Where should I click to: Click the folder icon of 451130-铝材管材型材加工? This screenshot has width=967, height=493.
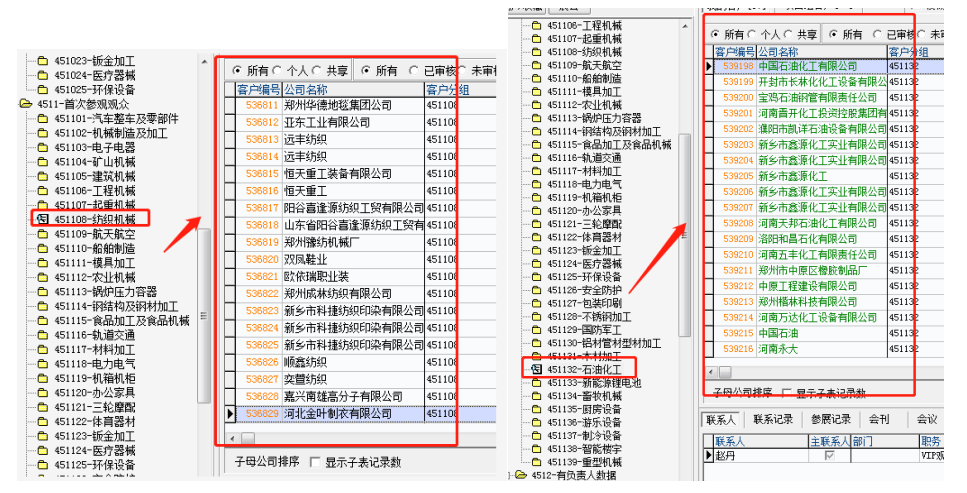point(536,343)
